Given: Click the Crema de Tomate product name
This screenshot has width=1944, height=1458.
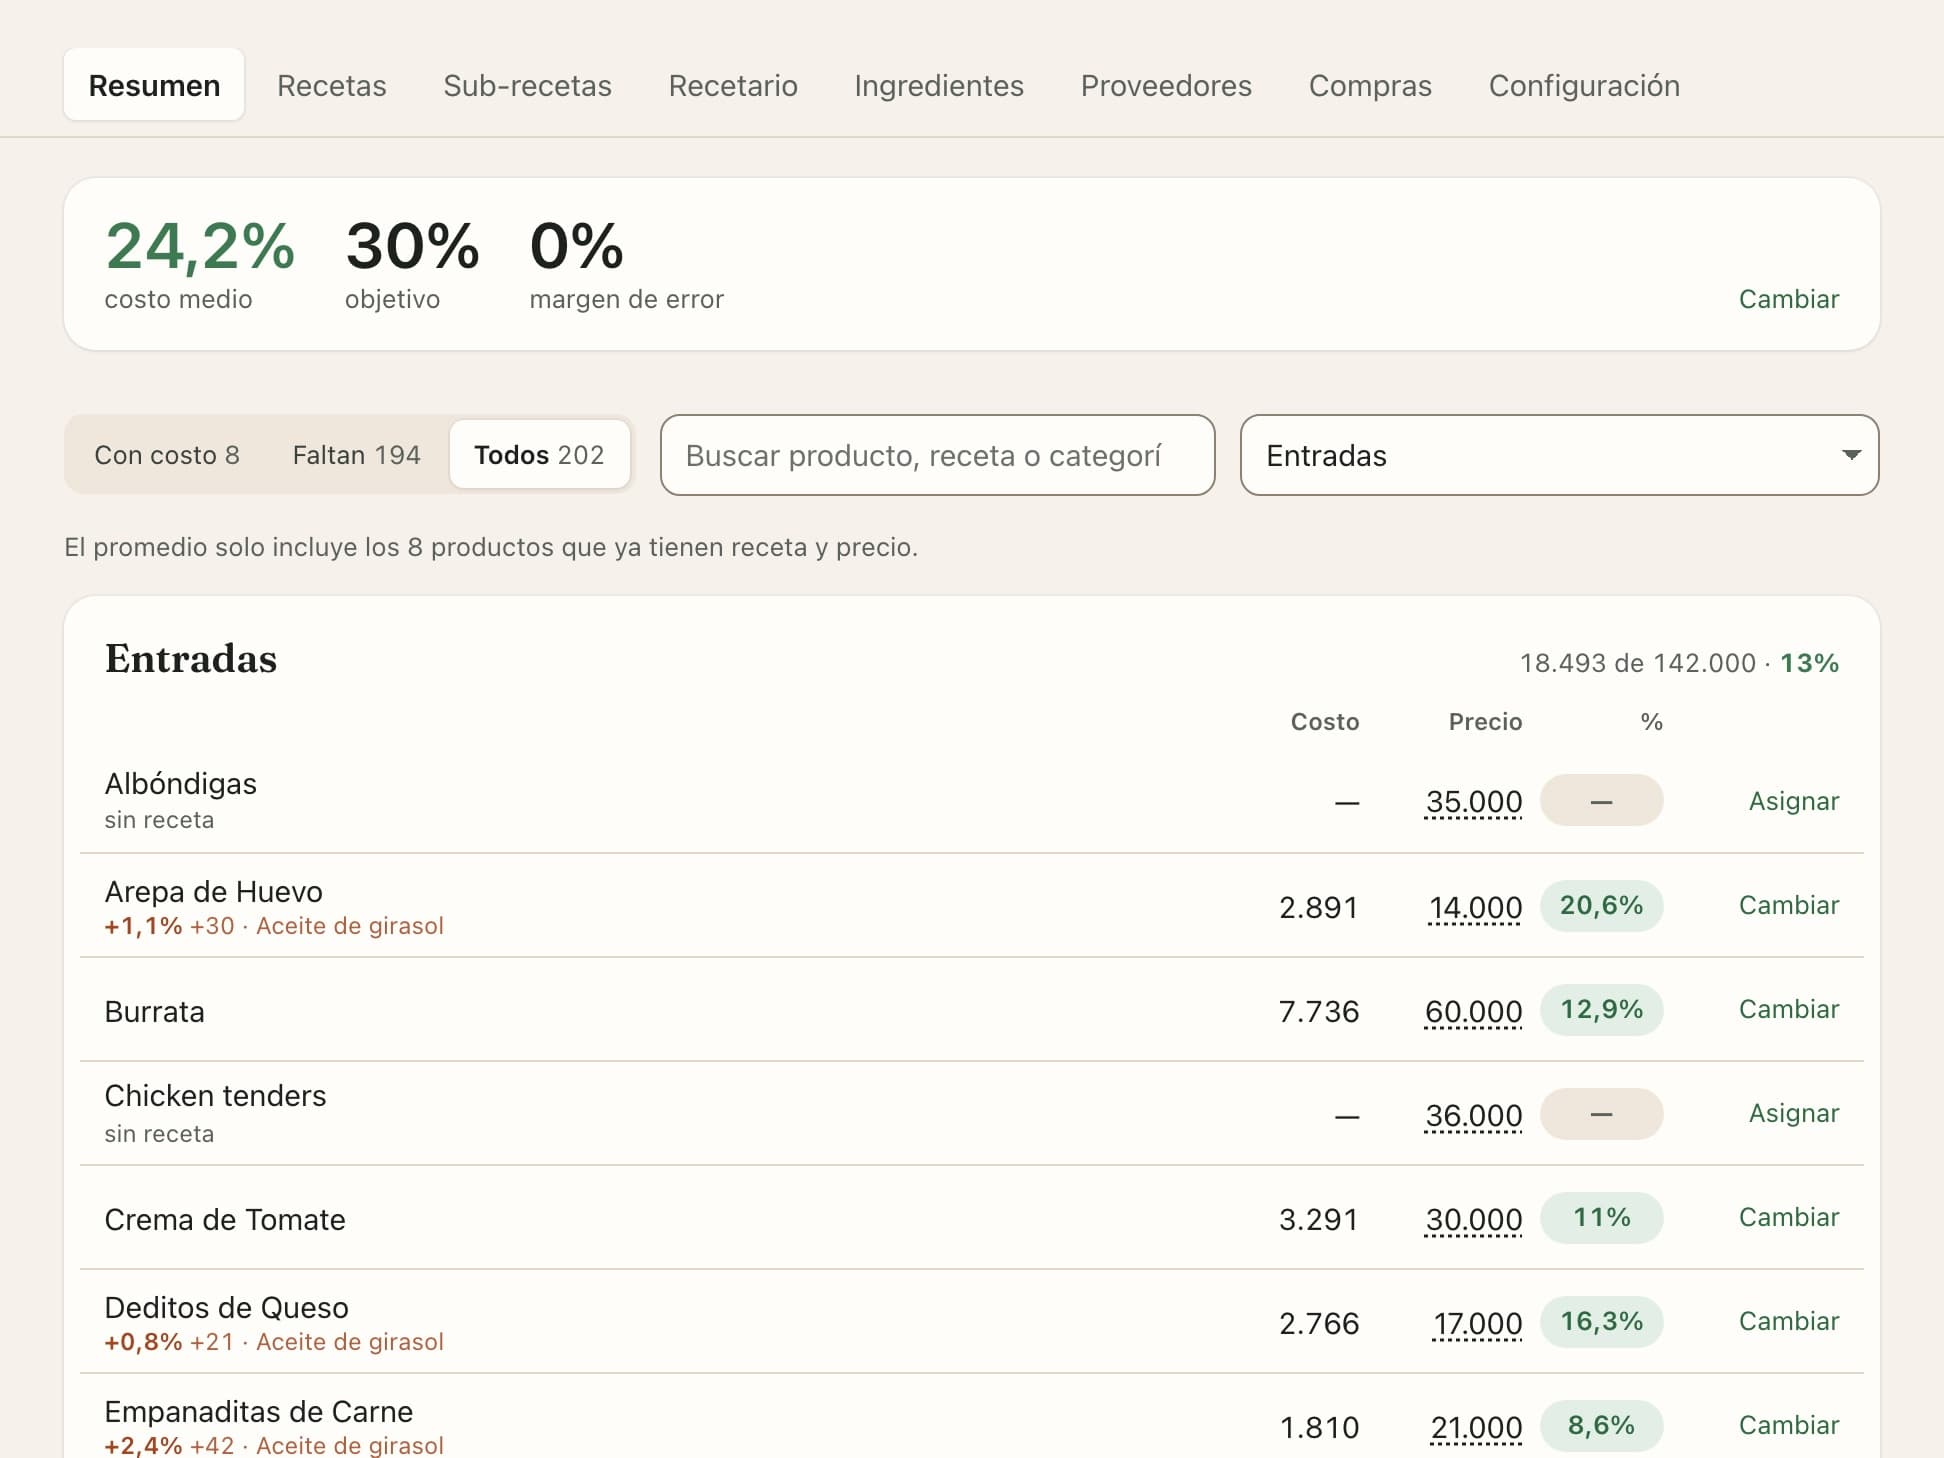Looking at the screenshot, I should [225, 1220].
